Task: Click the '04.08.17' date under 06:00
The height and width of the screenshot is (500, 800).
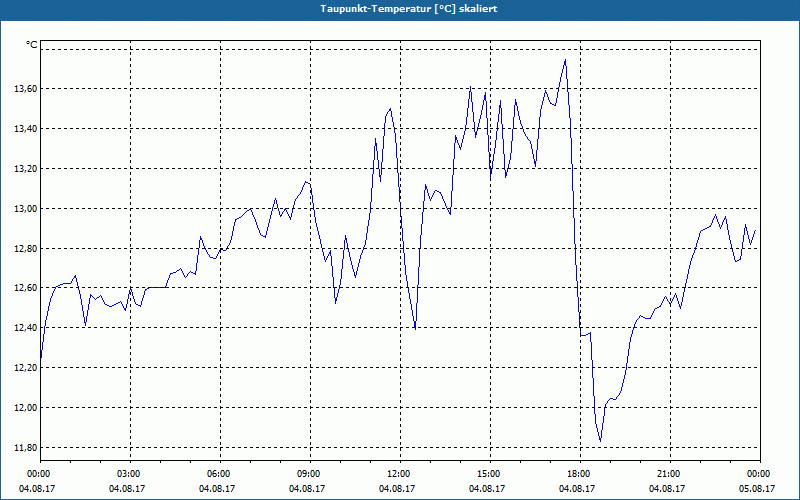Action: tap(217, 488)
